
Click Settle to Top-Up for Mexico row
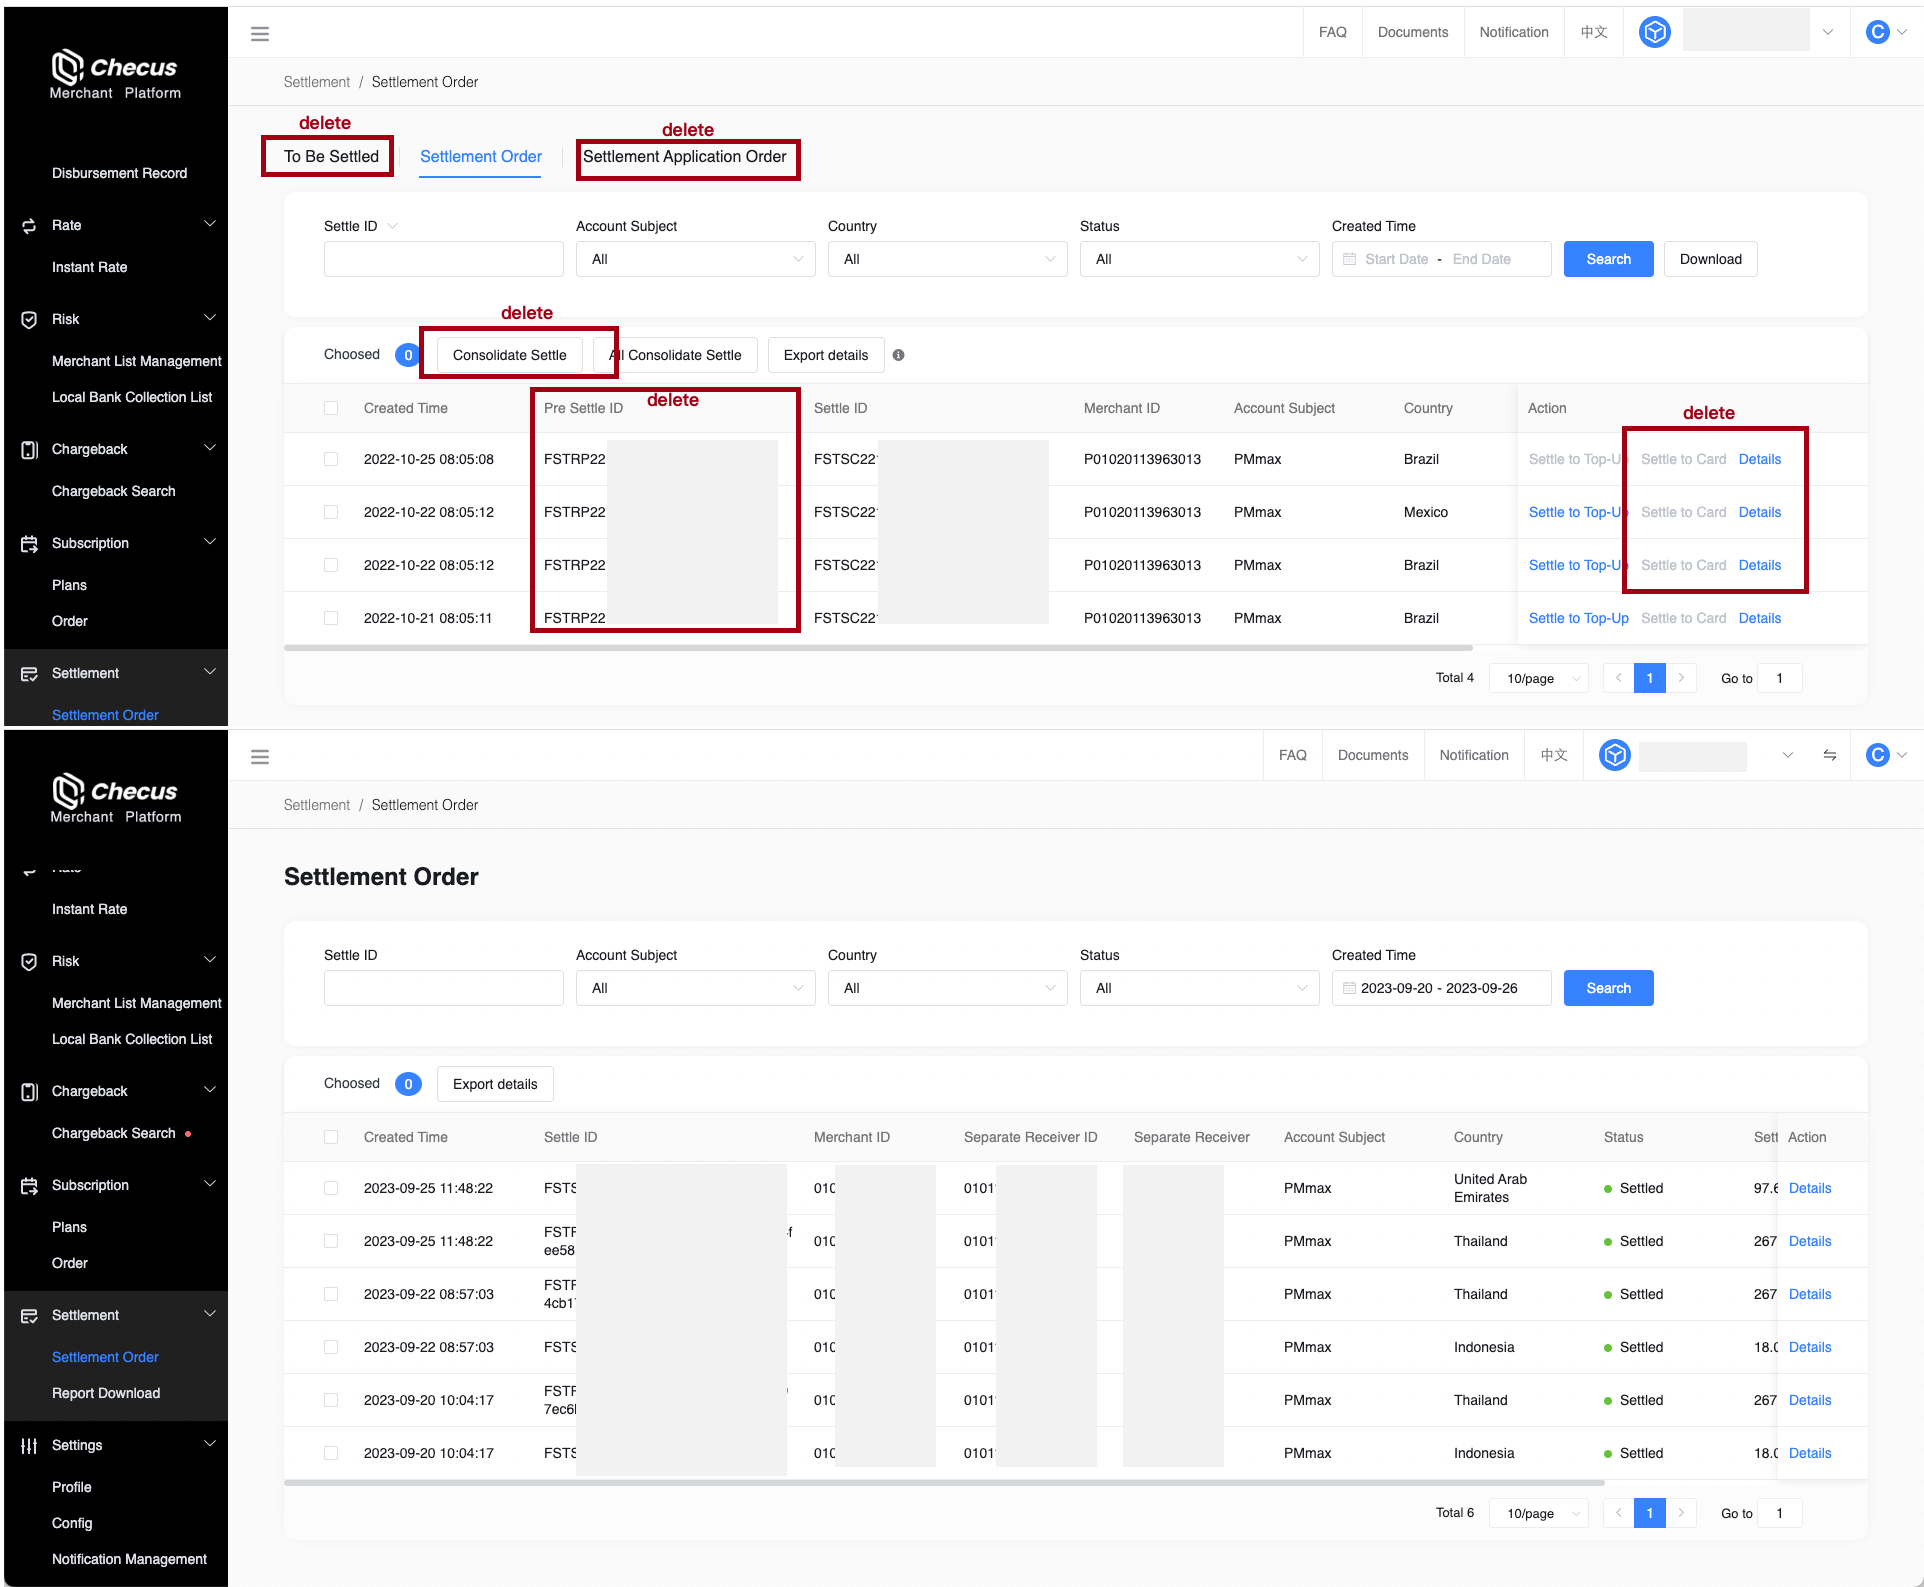[1575, 512]
